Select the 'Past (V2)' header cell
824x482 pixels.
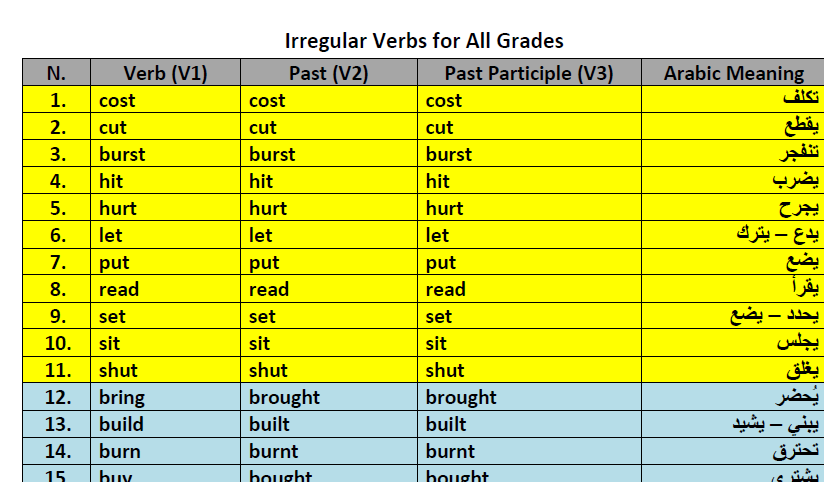click(328, 73)
